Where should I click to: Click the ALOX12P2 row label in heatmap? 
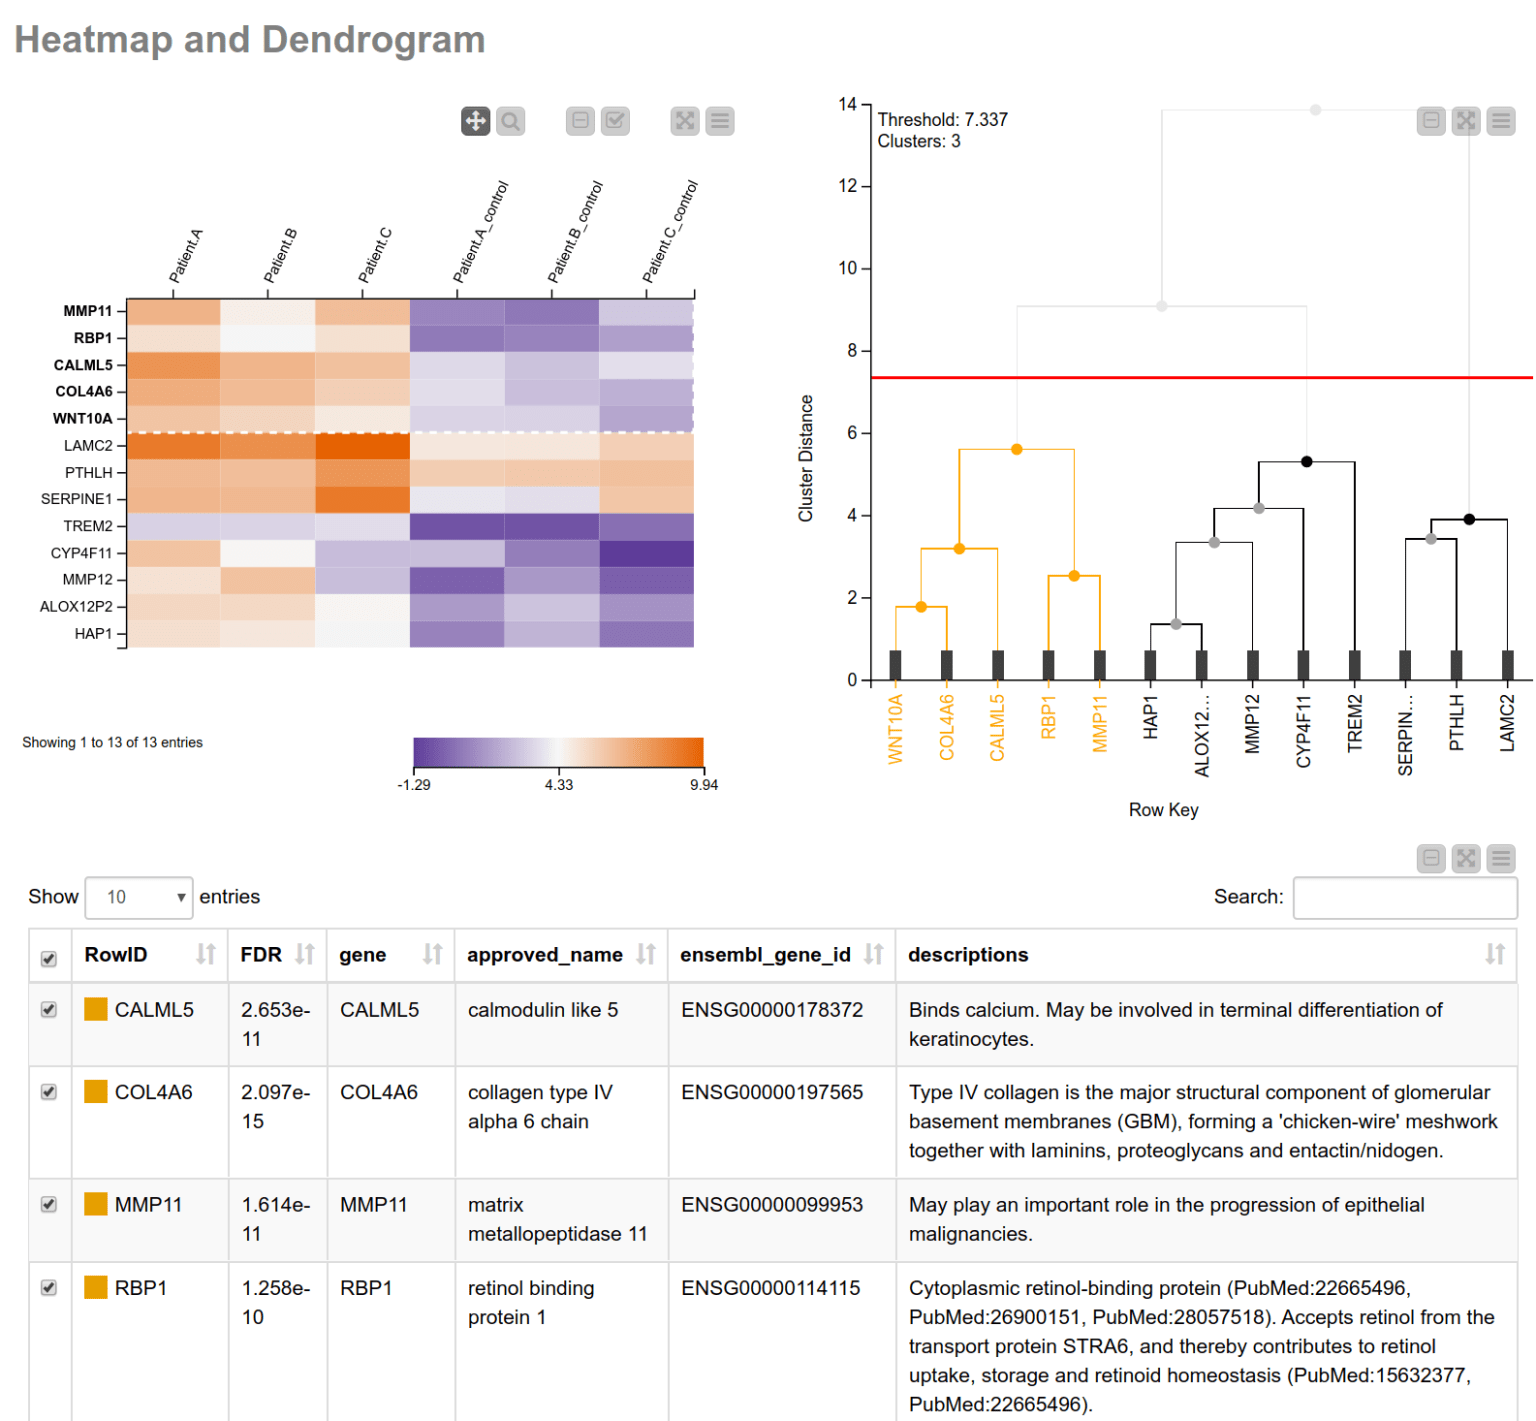click(77, 606)
